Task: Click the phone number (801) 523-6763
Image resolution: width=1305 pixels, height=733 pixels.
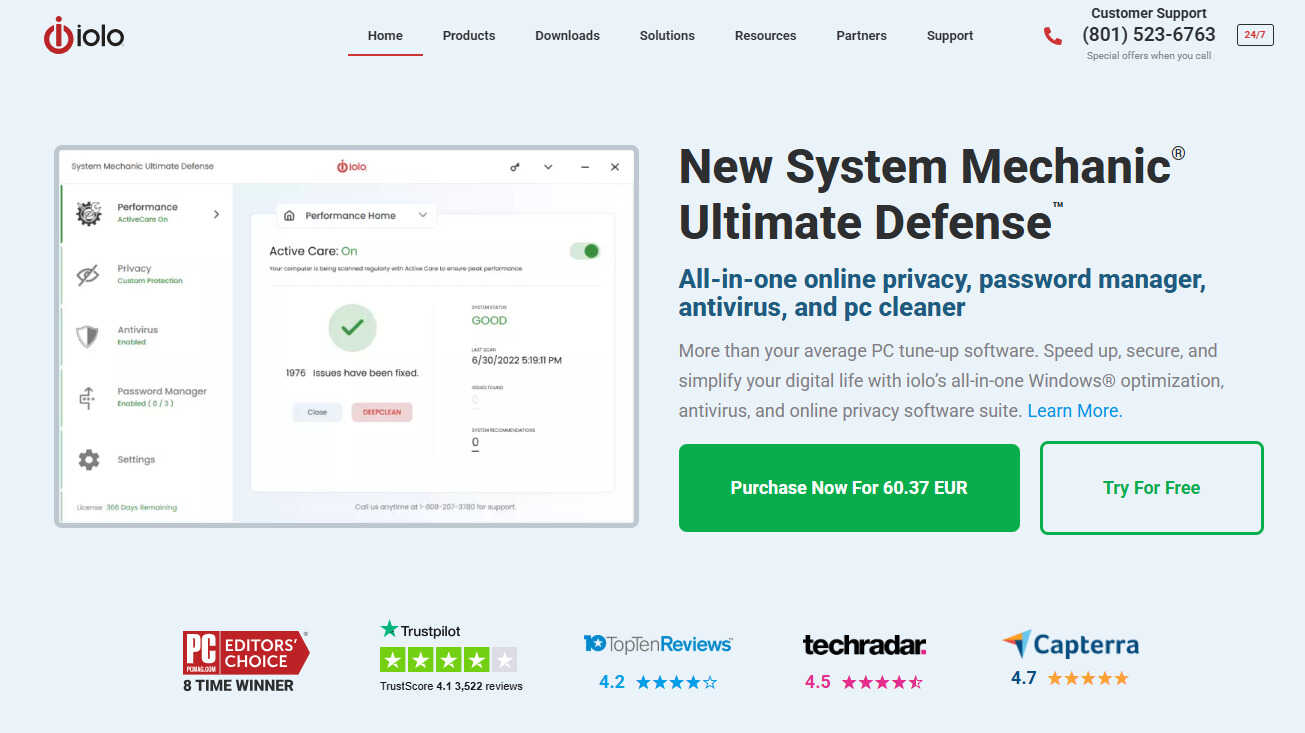Action: [x=1149, y=34]
